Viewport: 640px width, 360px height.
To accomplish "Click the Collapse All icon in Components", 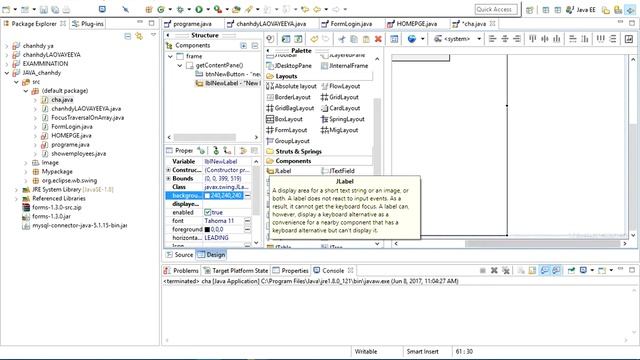I will click(x=255, y=46).
